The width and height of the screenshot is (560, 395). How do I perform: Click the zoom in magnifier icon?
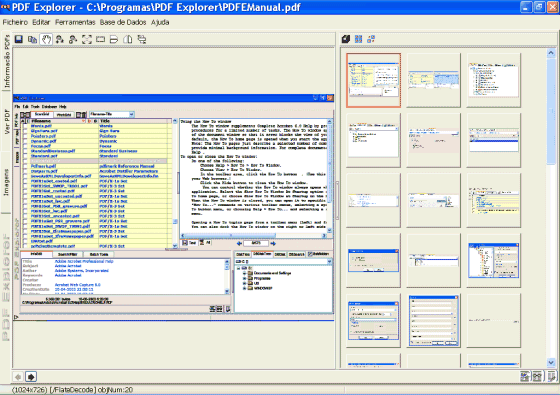coord(60,39)
